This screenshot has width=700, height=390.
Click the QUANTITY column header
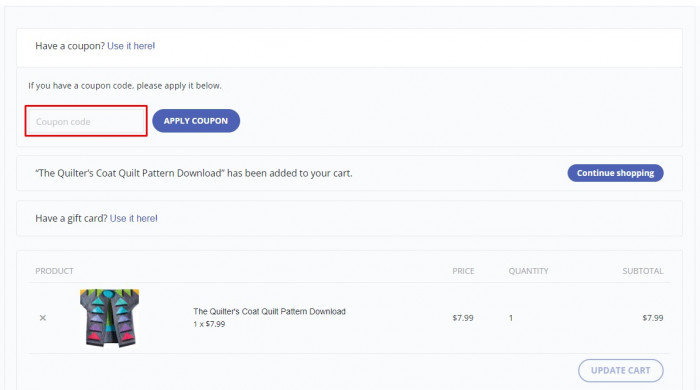tap(528, 271)
